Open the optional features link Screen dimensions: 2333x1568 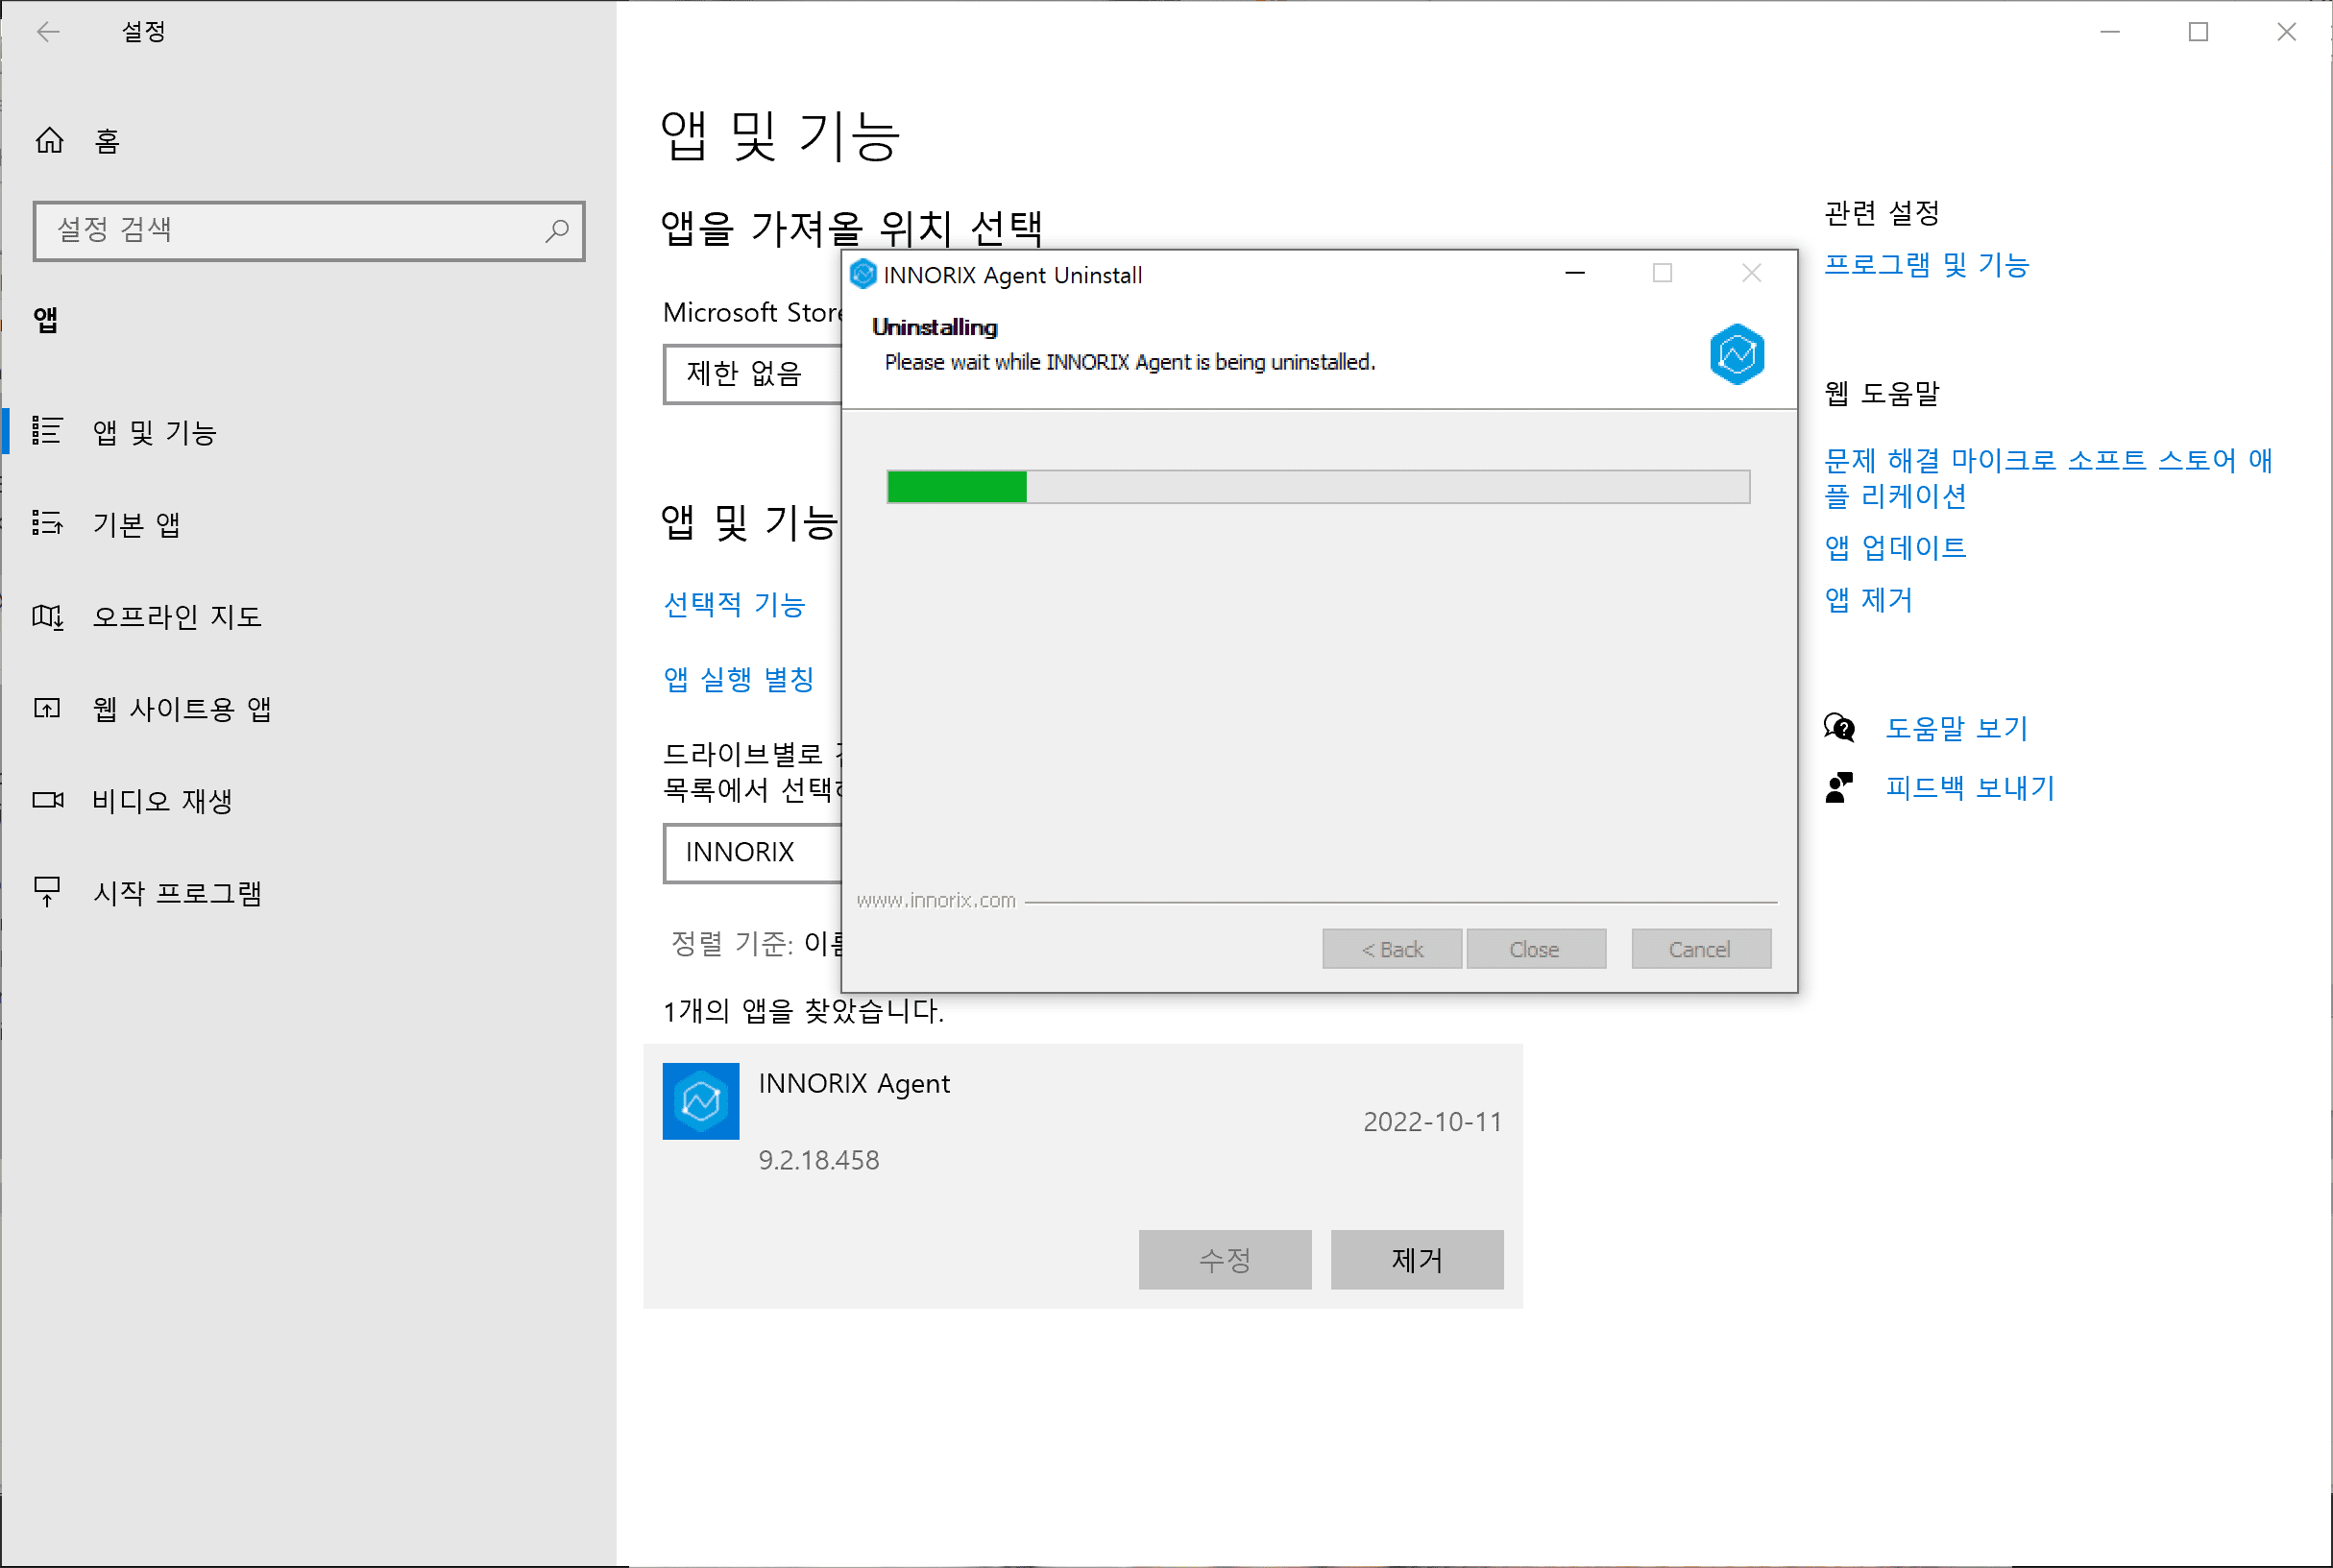734,604
